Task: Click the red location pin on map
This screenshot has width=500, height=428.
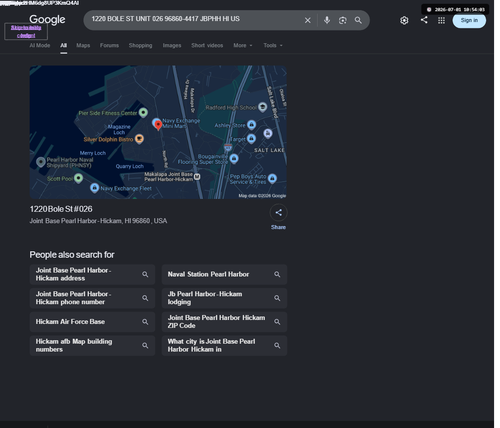Action: pyautogui.click(x=158, y=125)
